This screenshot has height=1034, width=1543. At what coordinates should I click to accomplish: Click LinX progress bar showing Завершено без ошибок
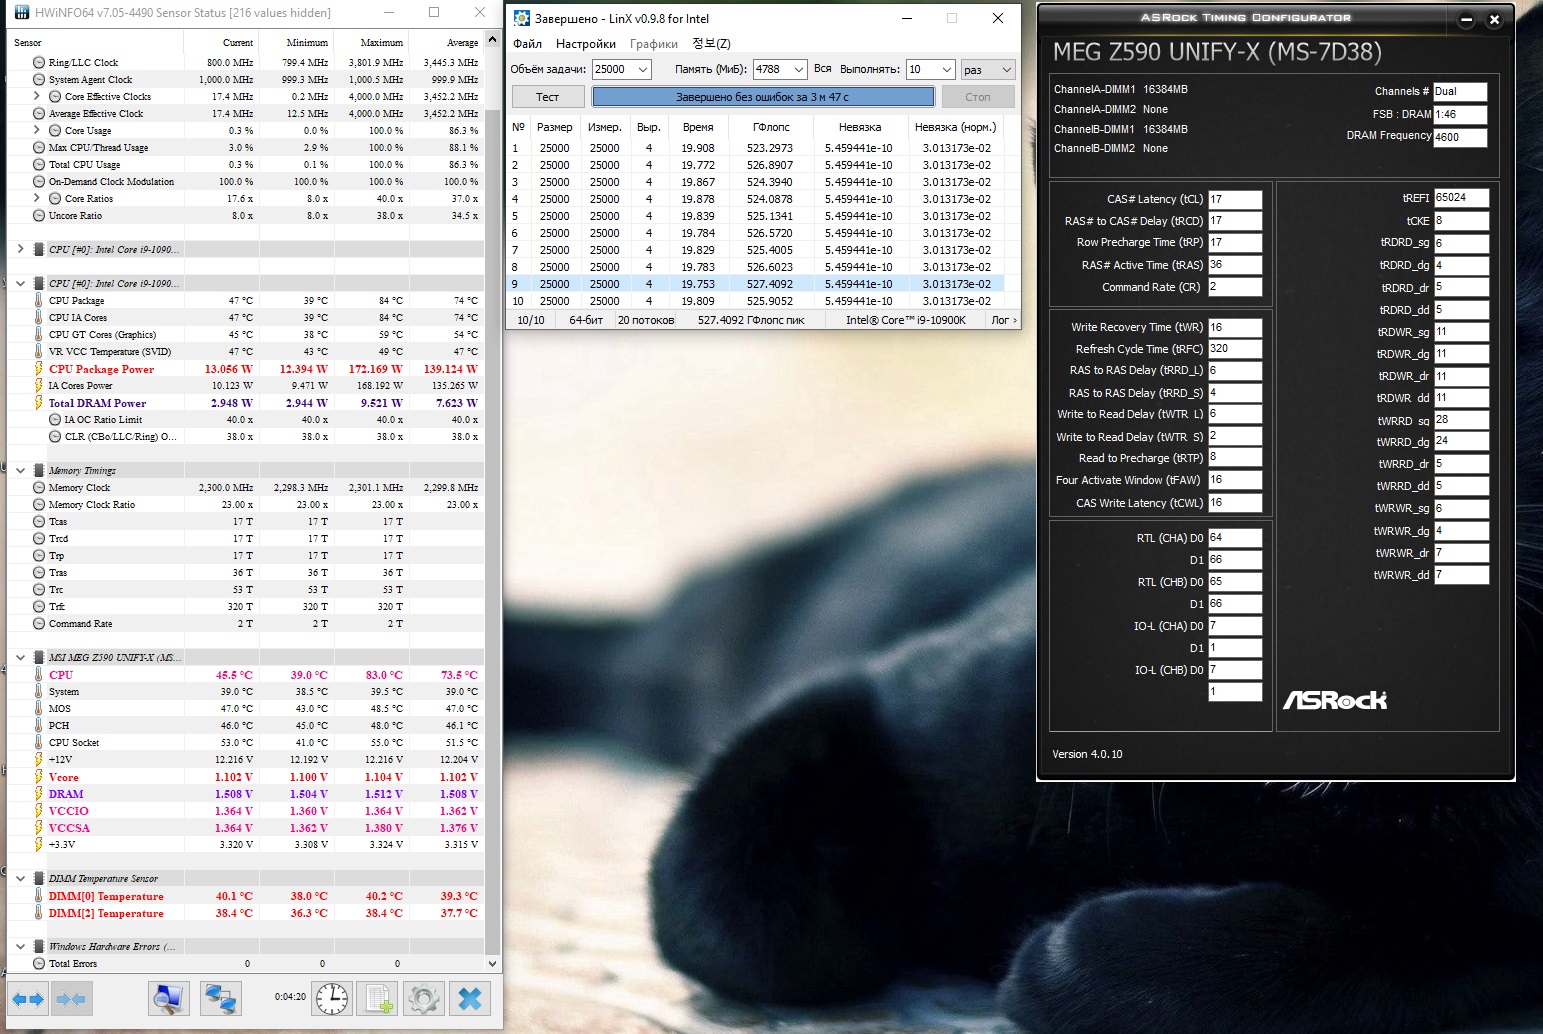[x=763, y=97]
